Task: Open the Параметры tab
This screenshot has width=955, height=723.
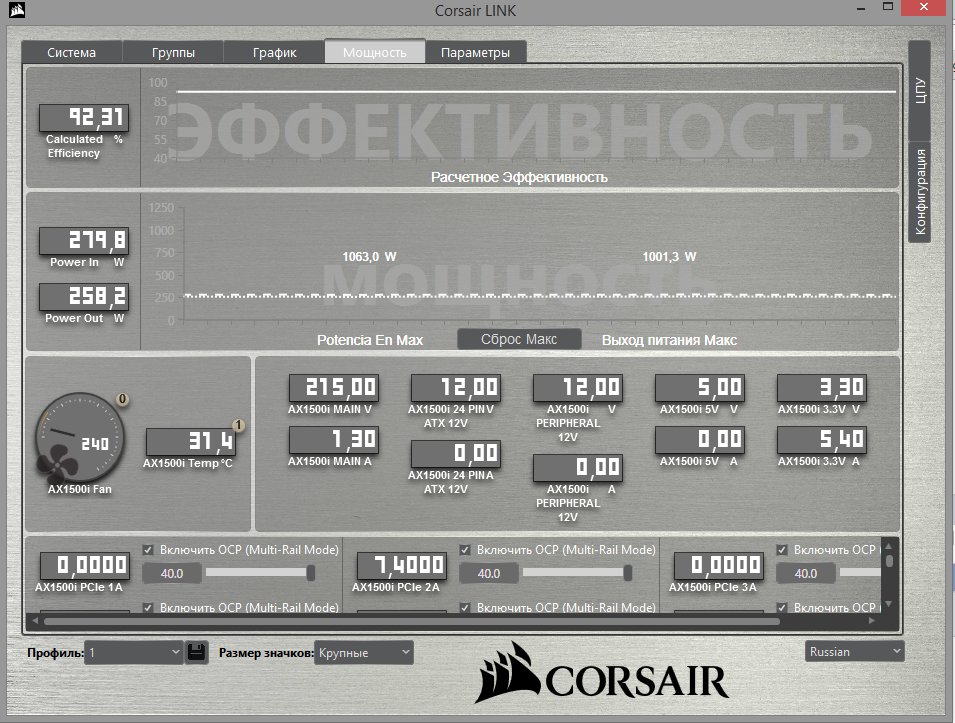Action: pyautogui.click(x=476, y=52)
